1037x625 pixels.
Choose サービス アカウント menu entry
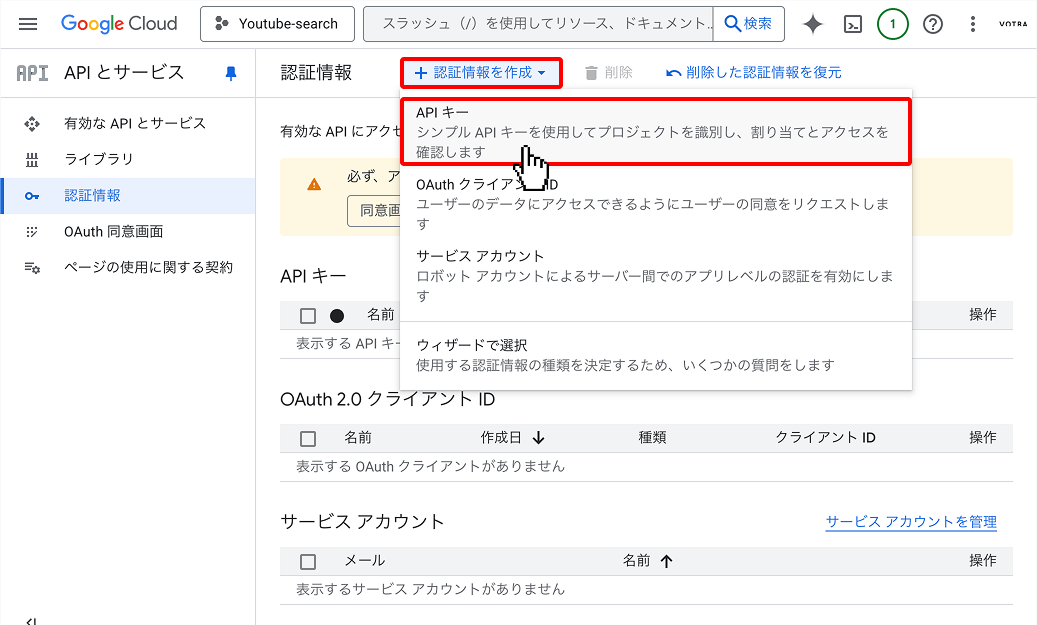[x=655, y=276]
